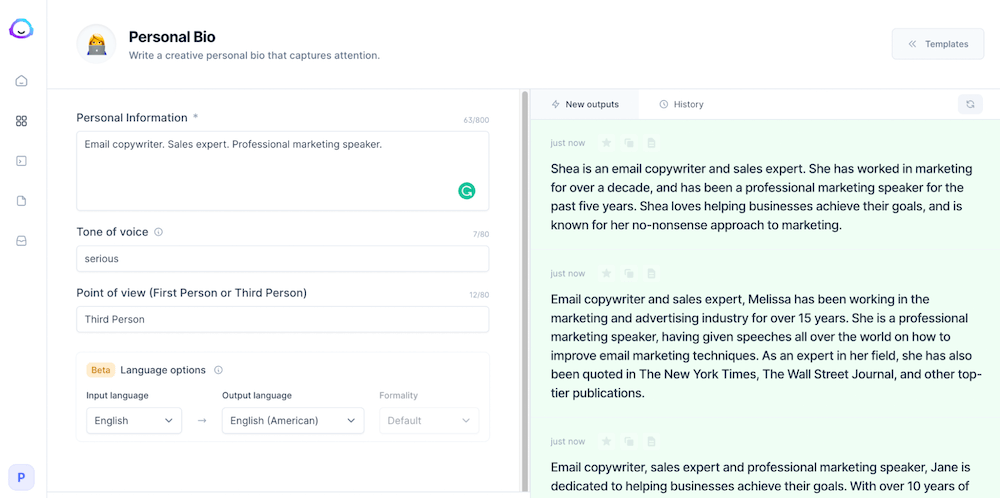This screenshot has width=1000, height=498.
Task: Click the Tone of voice input field
Action: pyautogui.click(x=282, y=259)
